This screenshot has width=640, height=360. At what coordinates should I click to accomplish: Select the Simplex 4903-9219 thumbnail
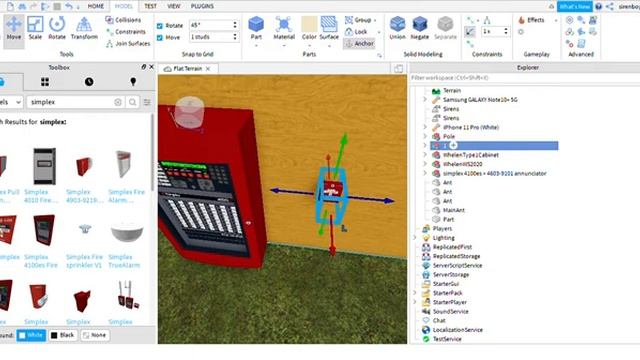tap(84, 166)
